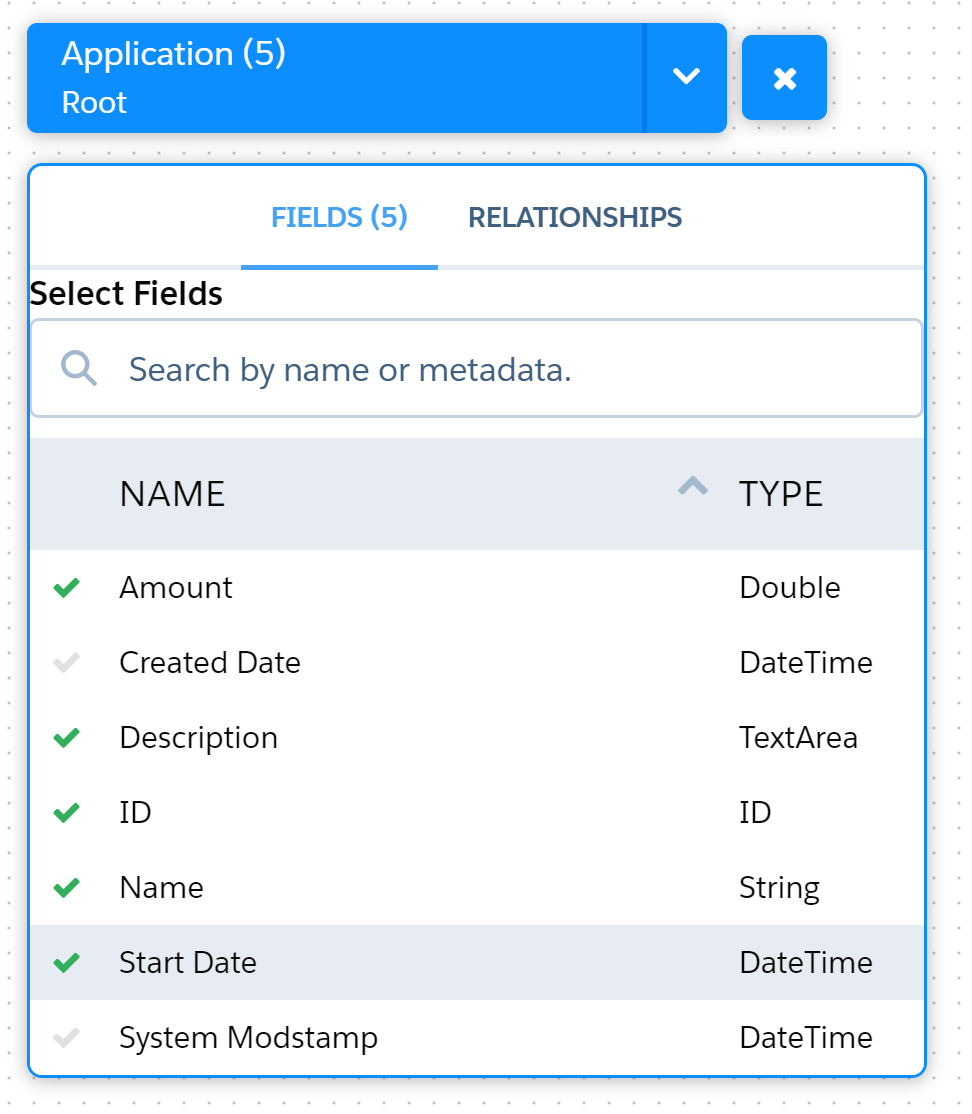Click the System Modstamp row name
The height and width of the screenshot is (1114, 972).
point(249,1038)
